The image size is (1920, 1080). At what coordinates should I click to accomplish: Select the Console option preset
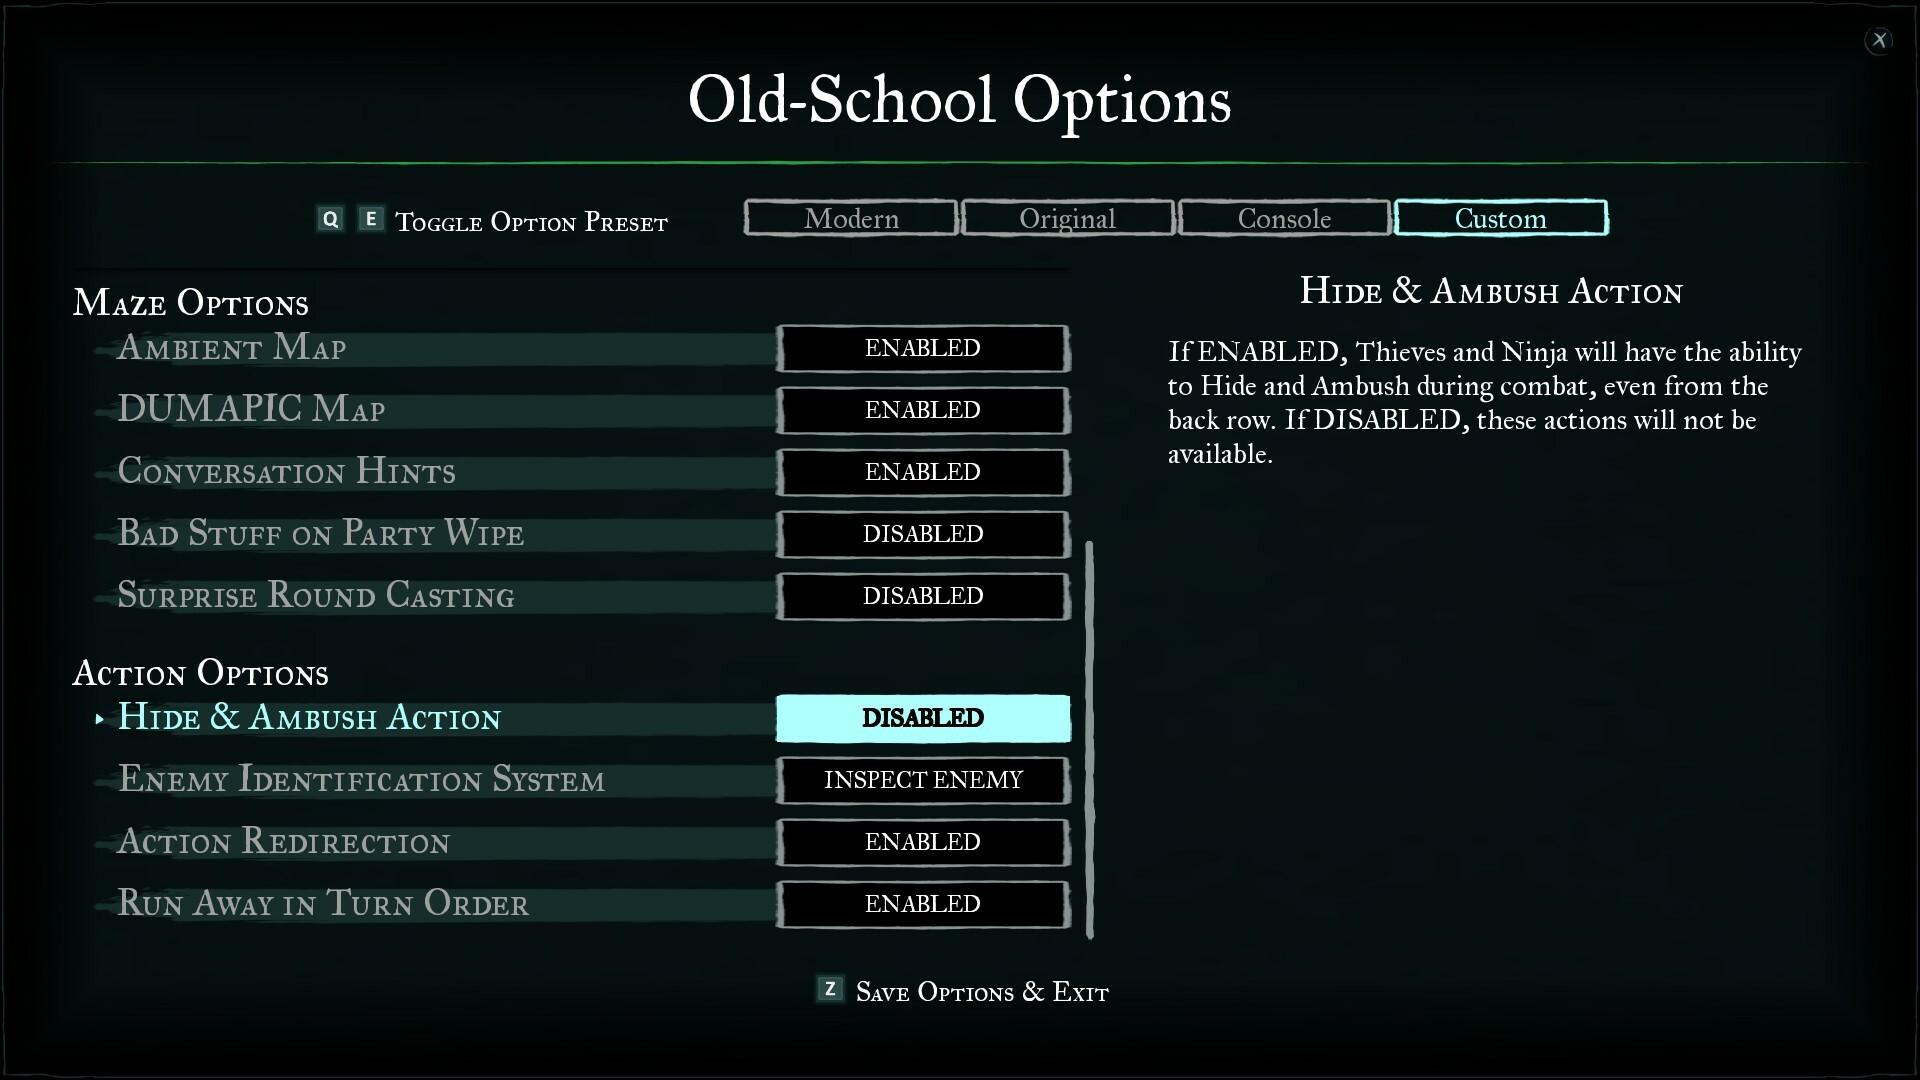pos(1284,218)
